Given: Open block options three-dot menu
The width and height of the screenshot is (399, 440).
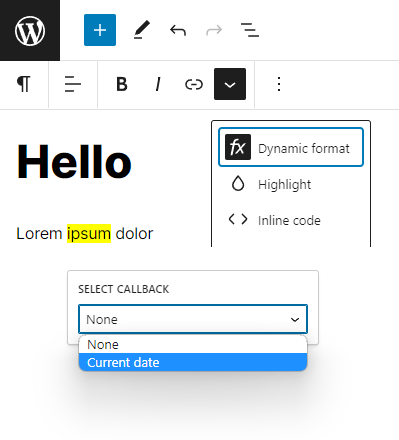Looking at the screenshot, I should [279, 84].
